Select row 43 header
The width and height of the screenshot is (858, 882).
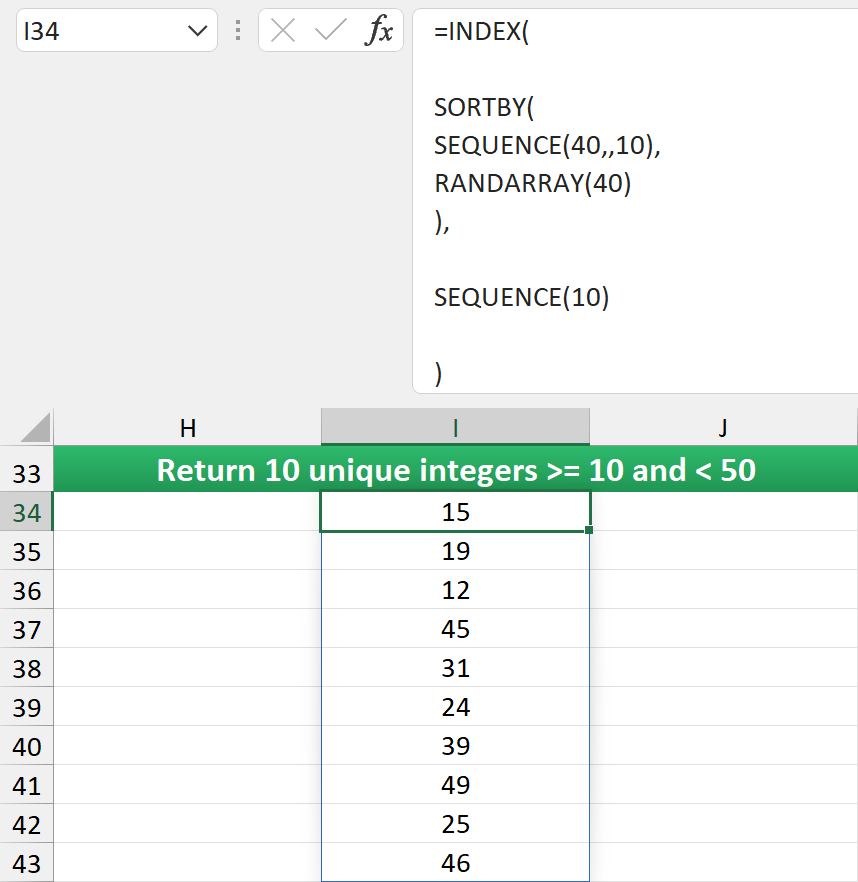(x=27, y=863)
